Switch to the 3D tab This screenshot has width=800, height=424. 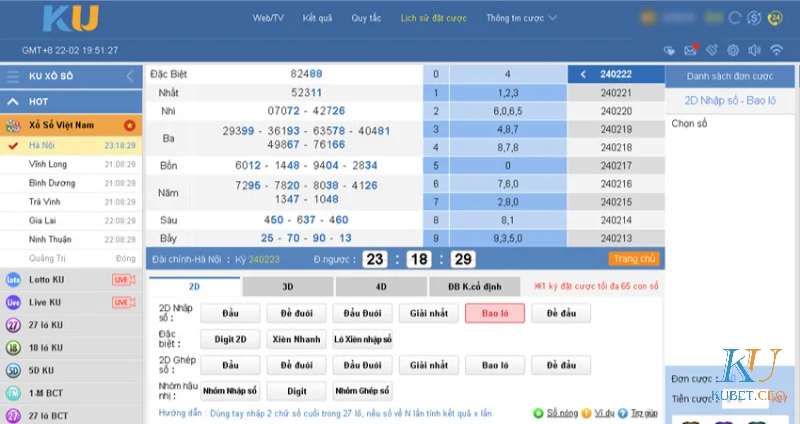point(287,287)
